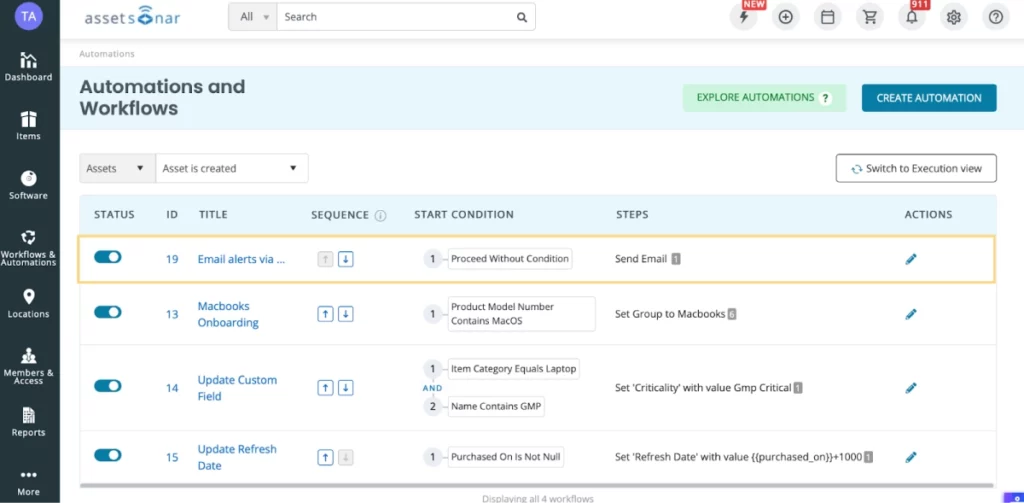This screenshot has height=503, width=1024.
Task: Toggle status of Update Custom Field workflow
Action: tap(108, 386)
